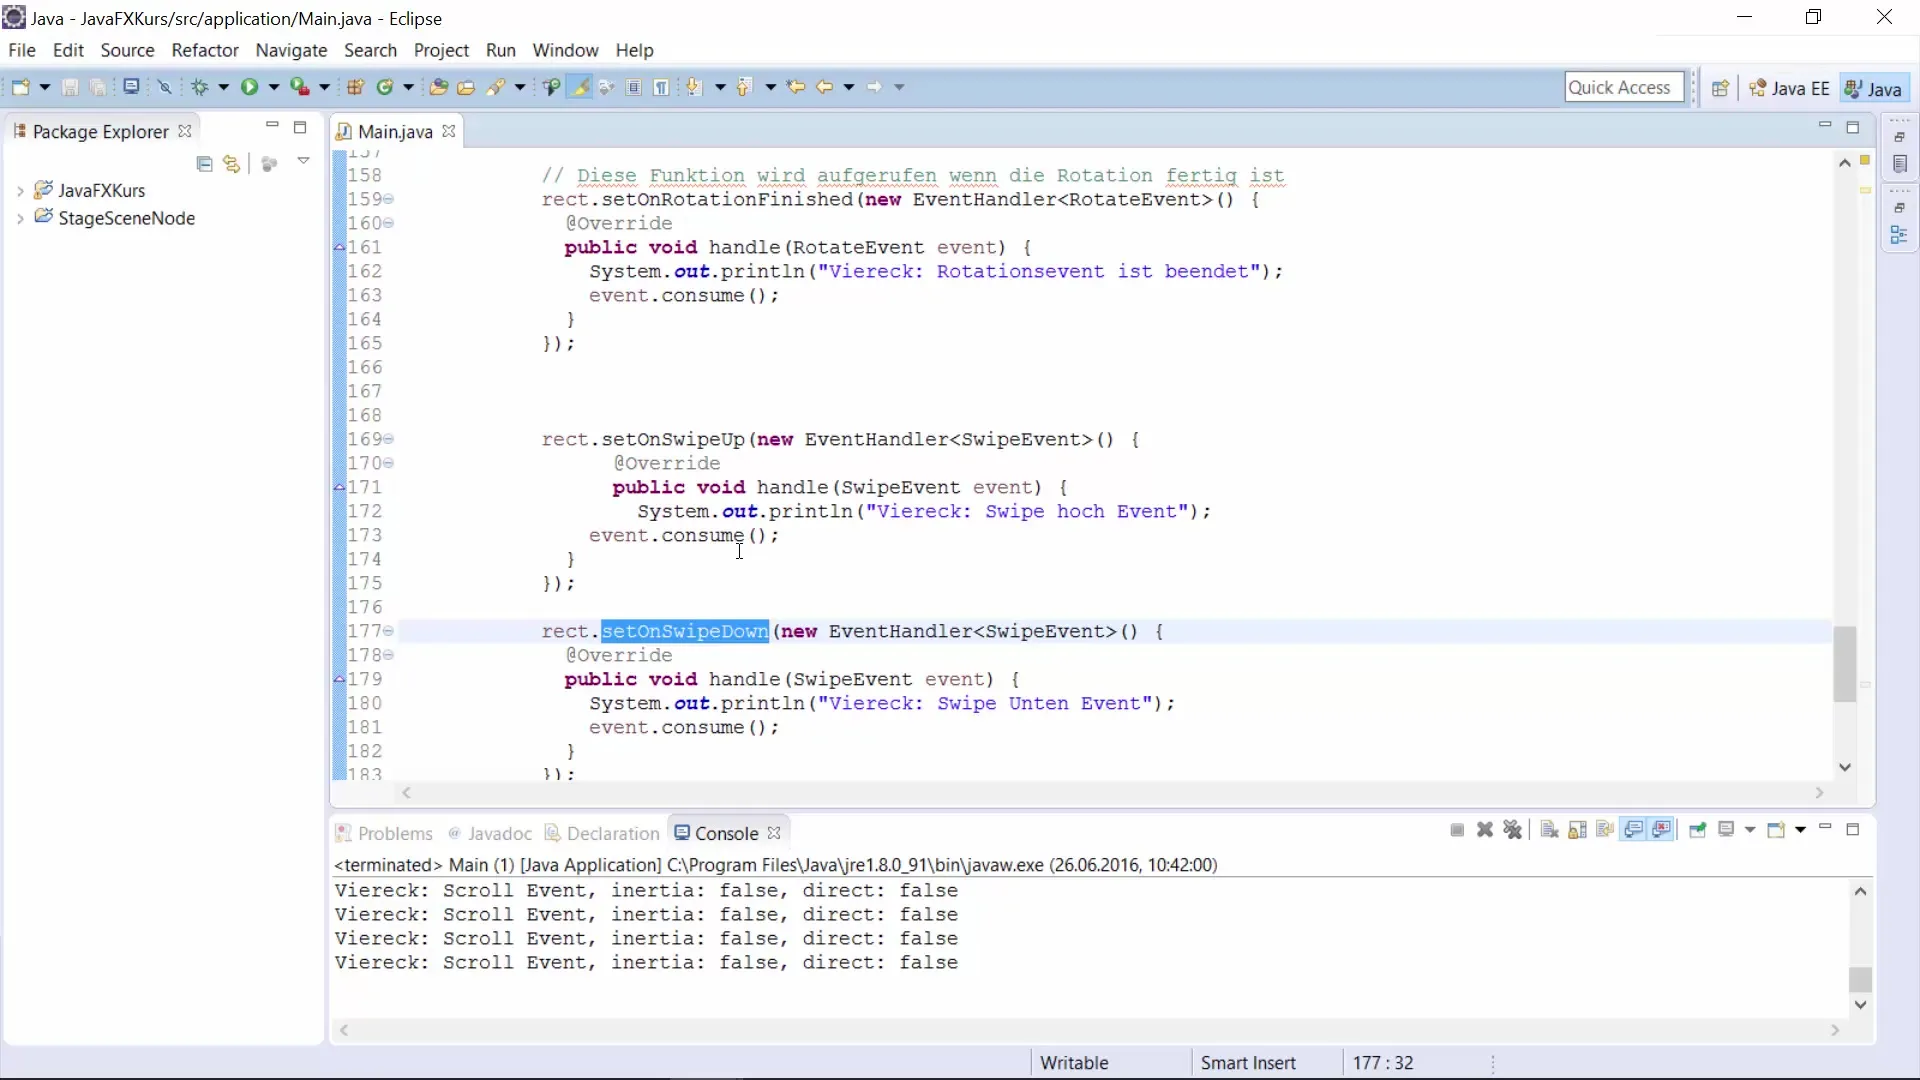
Task: Open Back history dropdown arrow
Action: point(849,87)
